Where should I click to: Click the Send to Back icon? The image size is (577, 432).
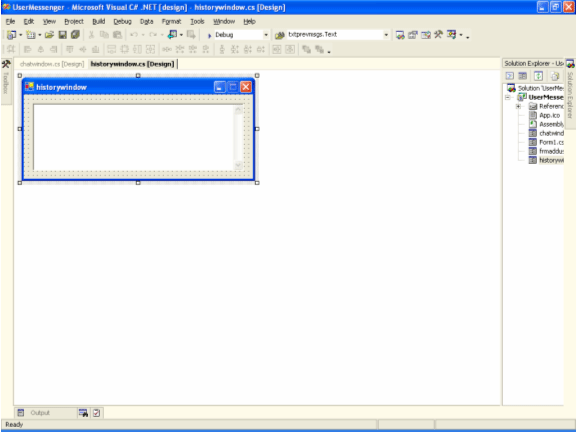(319, 49)
